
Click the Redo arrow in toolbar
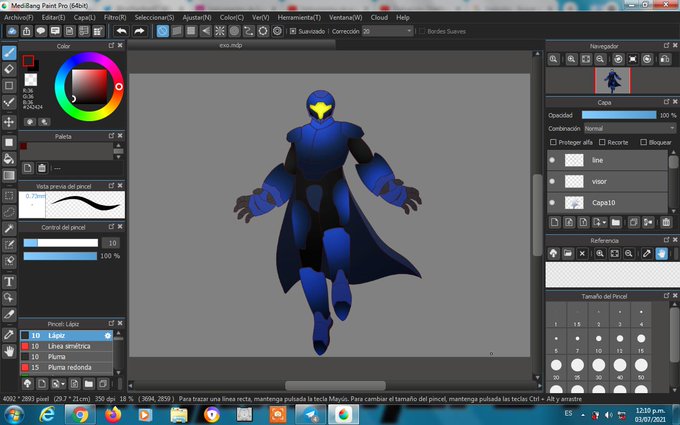[x=139, y=31]
